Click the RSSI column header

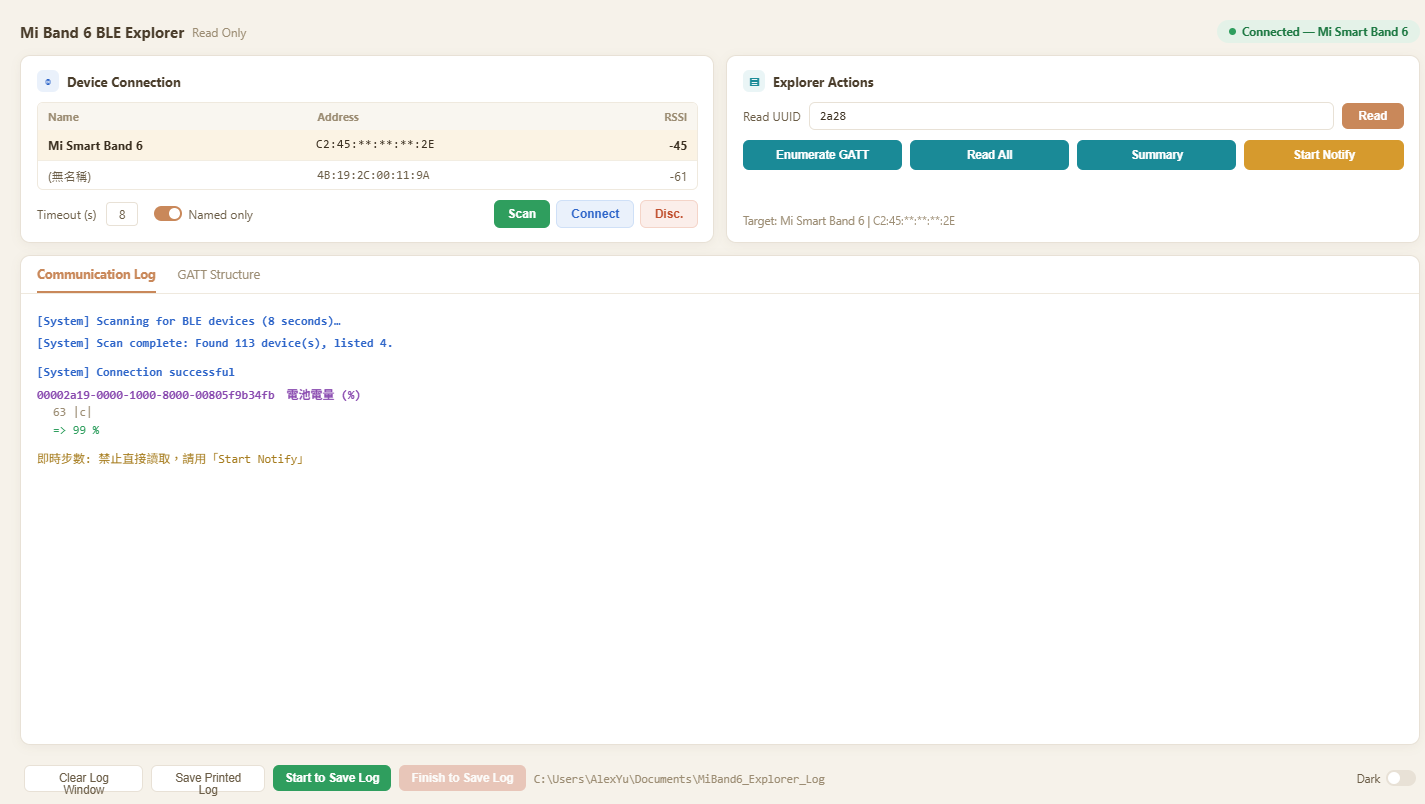676,117
